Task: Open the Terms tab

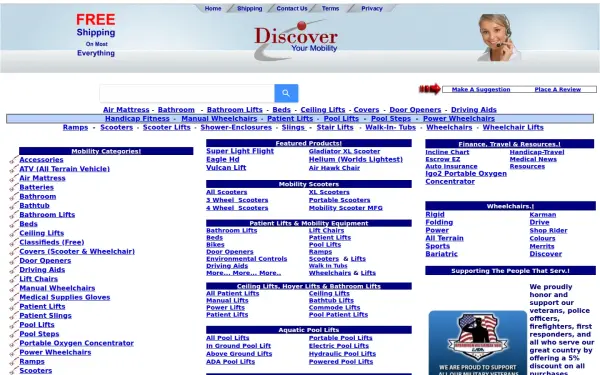Action: 330,8
